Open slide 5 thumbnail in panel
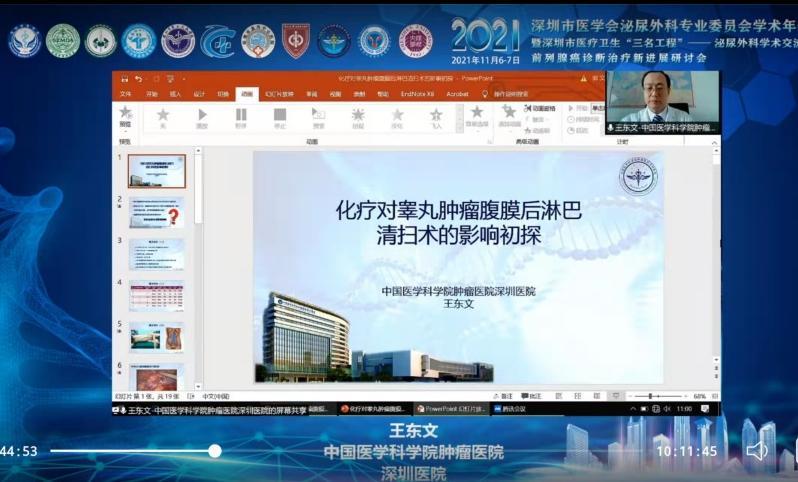 tap(157, 337)
